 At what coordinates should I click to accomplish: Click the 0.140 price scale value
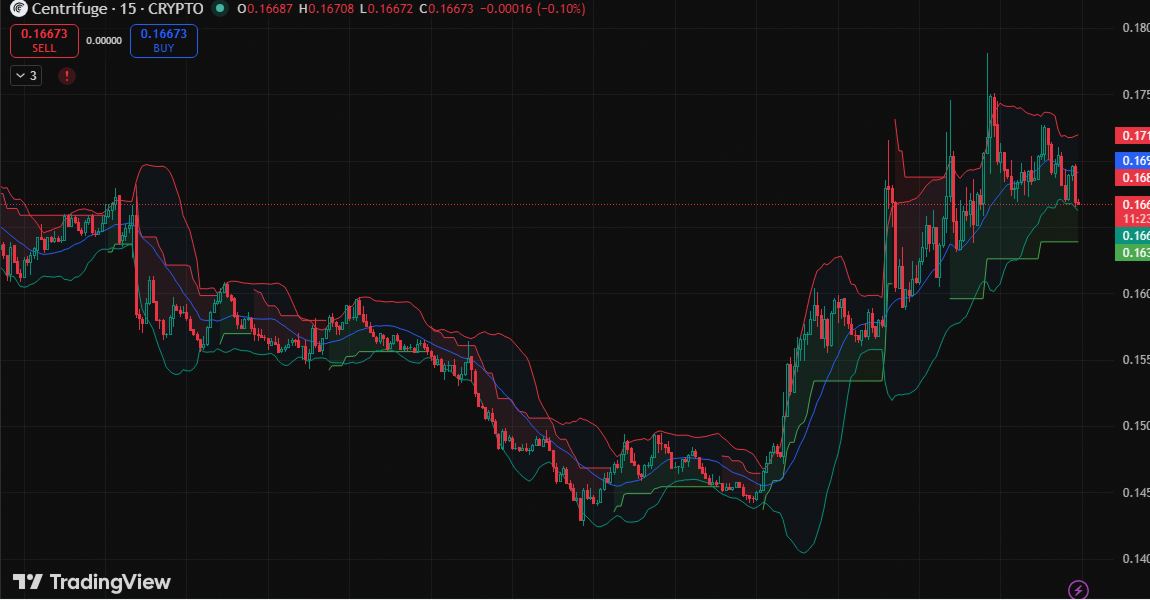point(1134,558)
